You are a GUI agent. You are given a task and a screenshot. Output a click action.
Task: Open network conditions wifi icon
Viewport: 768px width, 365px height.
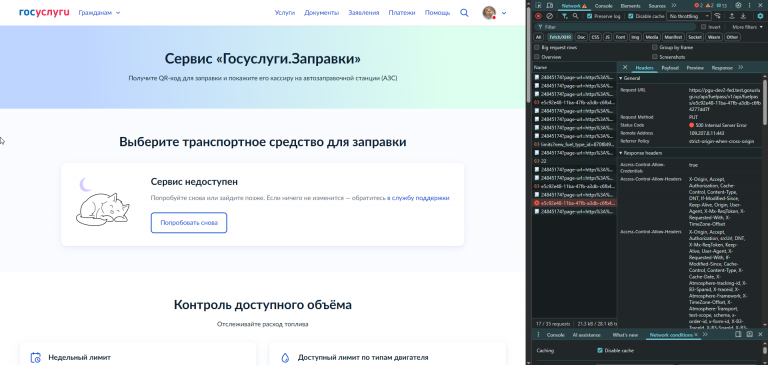tap(718, 16)
